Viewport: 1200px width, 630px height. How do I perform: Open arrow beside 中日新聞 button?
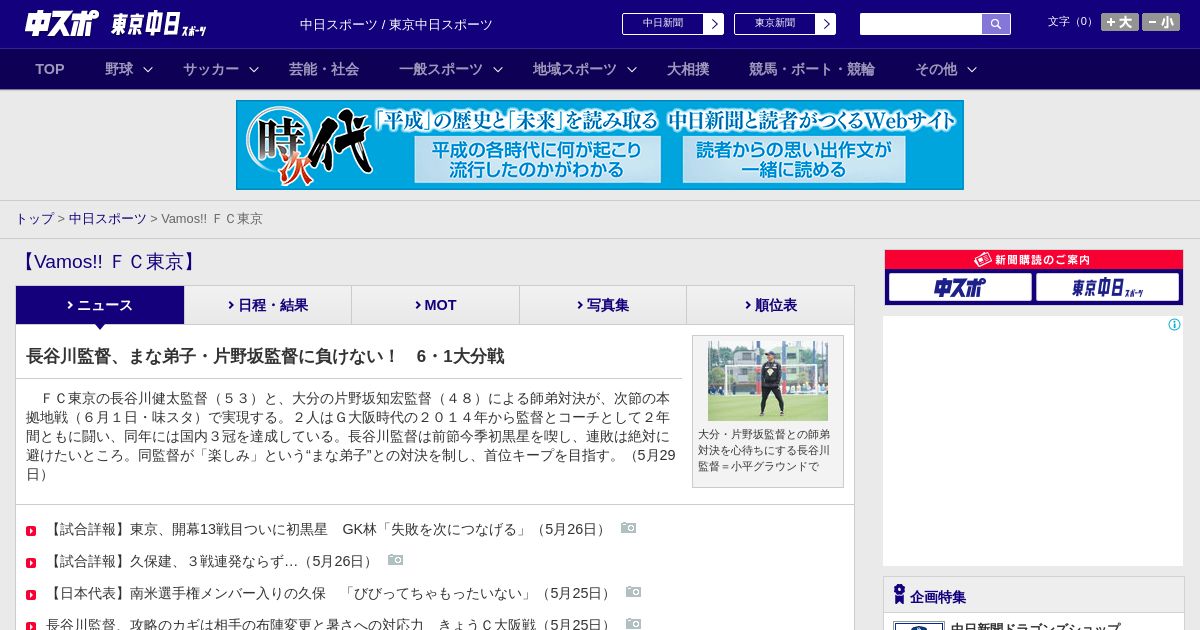coord(714,24)
